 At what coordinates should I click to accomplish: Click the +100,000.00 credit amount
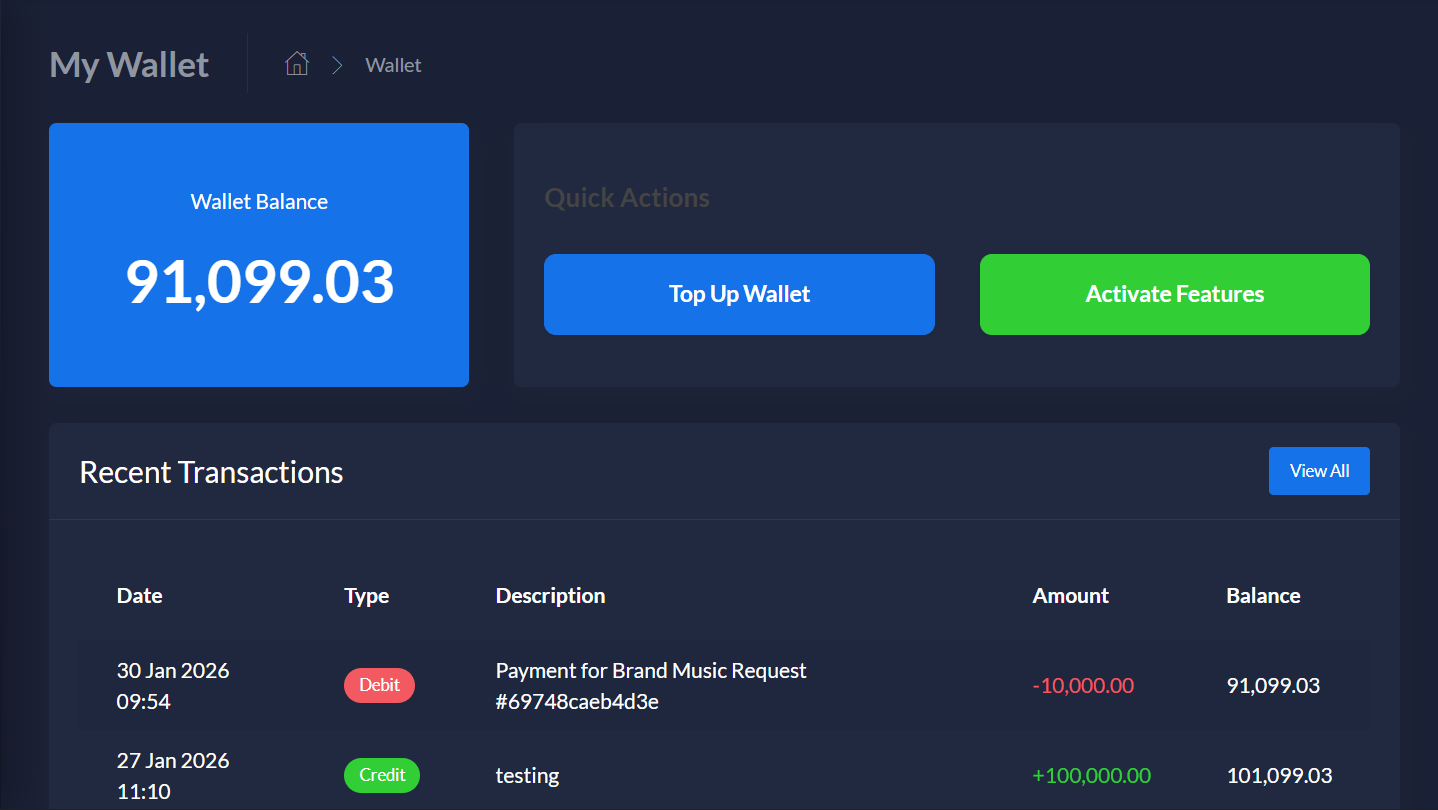coord(1091,776)
